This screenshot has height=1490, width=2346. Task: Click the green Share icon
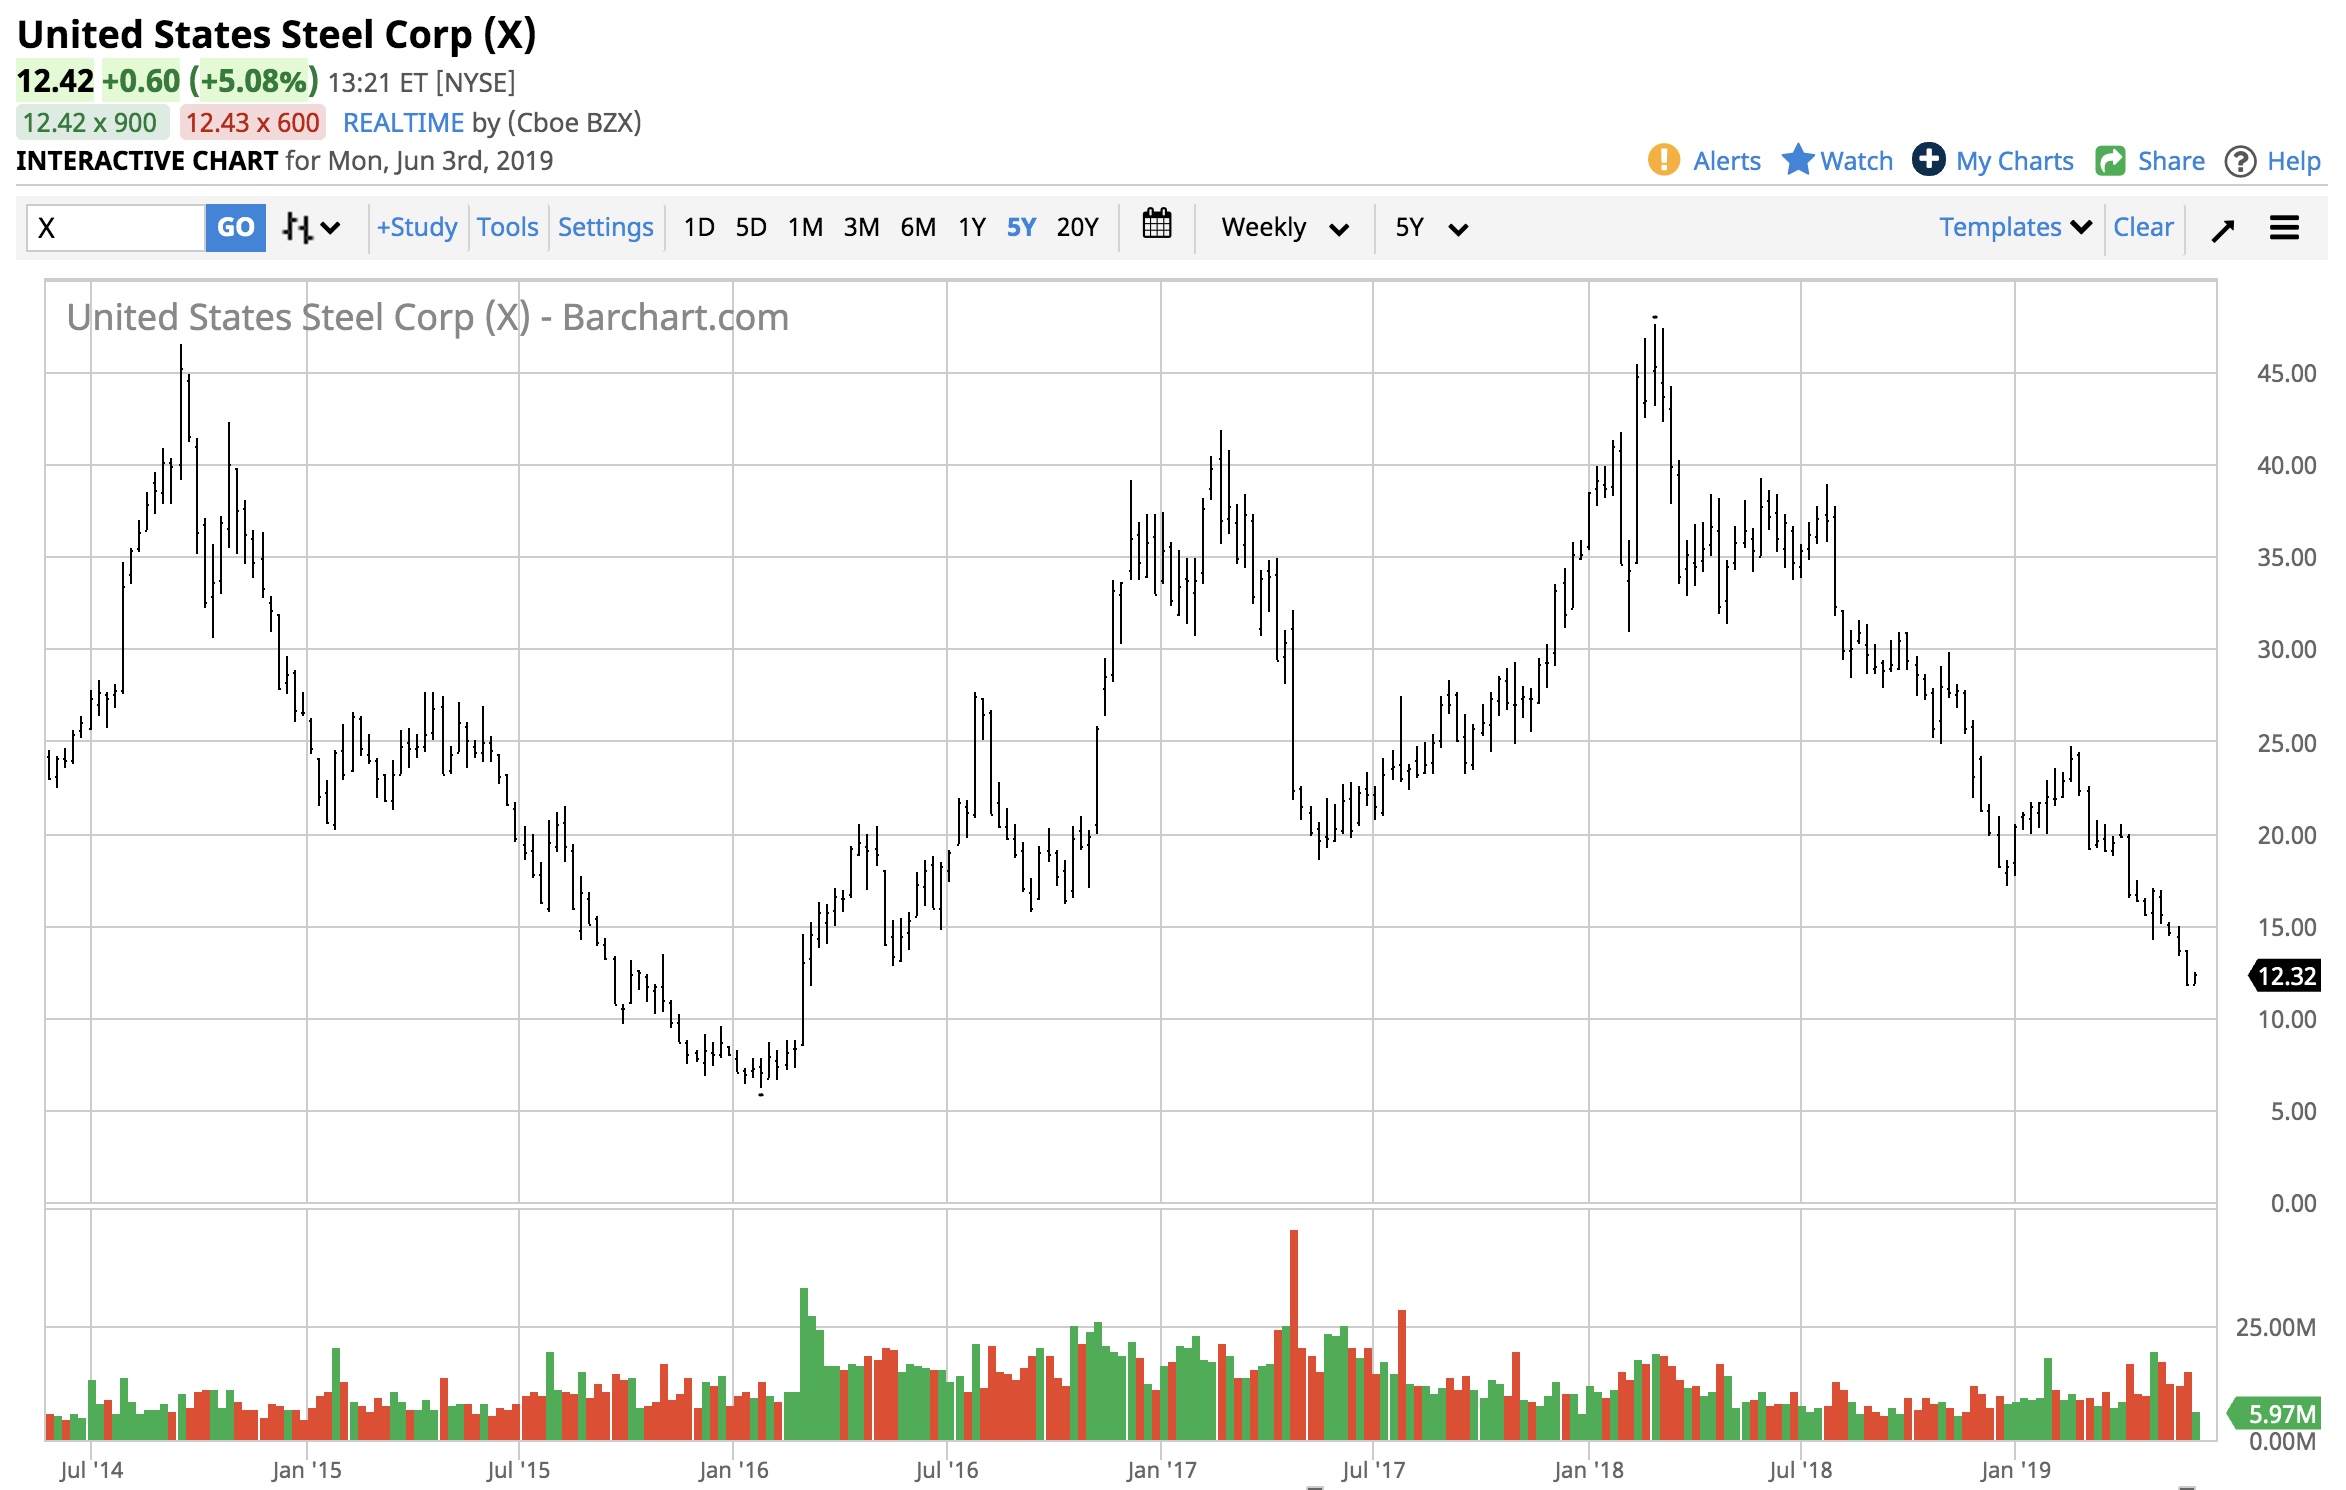[2111, 161]
